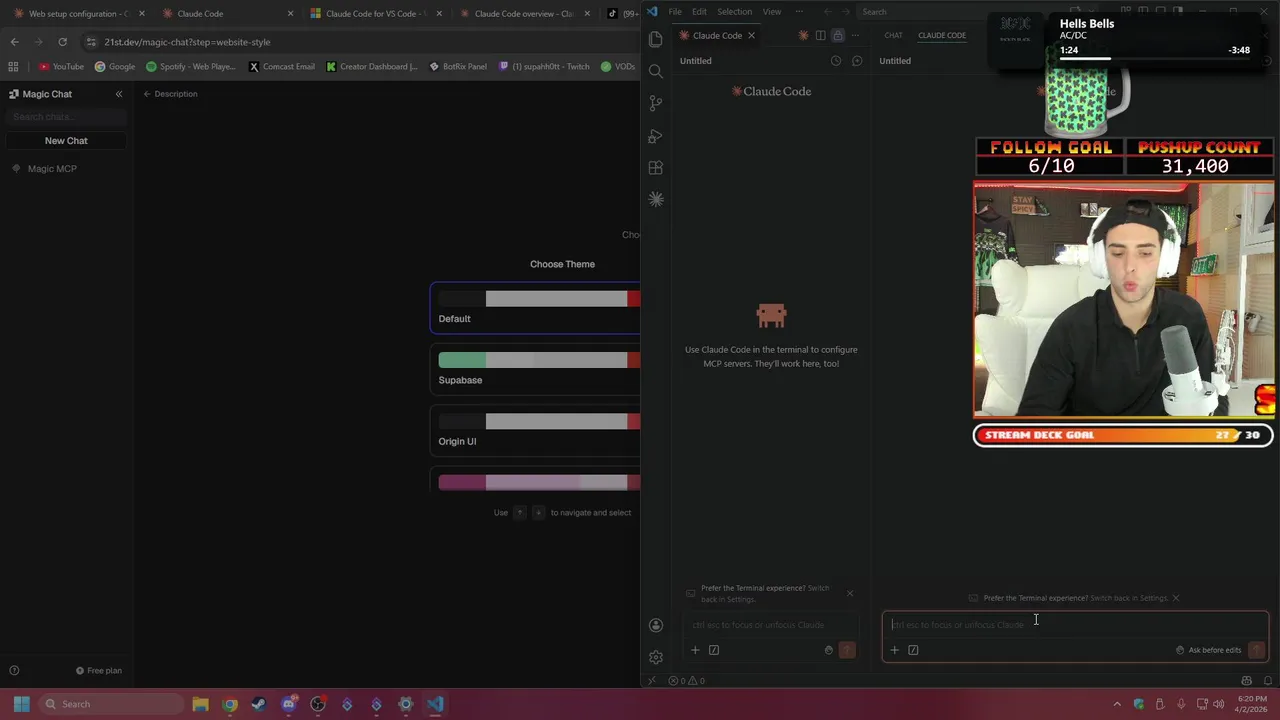This screenshot has width=1280, height=720.
Task: Open the YouTube bookmark
Action: click(x=61, y=67)
